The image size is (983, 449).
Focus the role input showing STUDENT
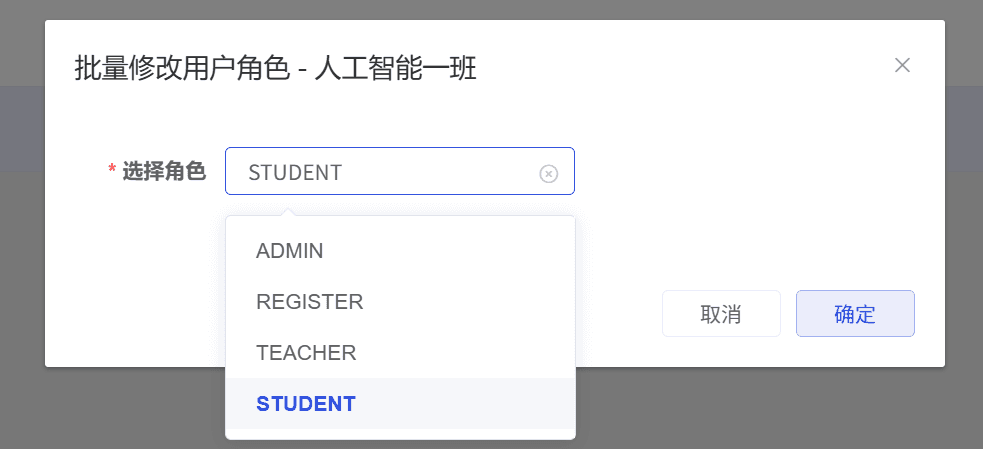[380, 172]
